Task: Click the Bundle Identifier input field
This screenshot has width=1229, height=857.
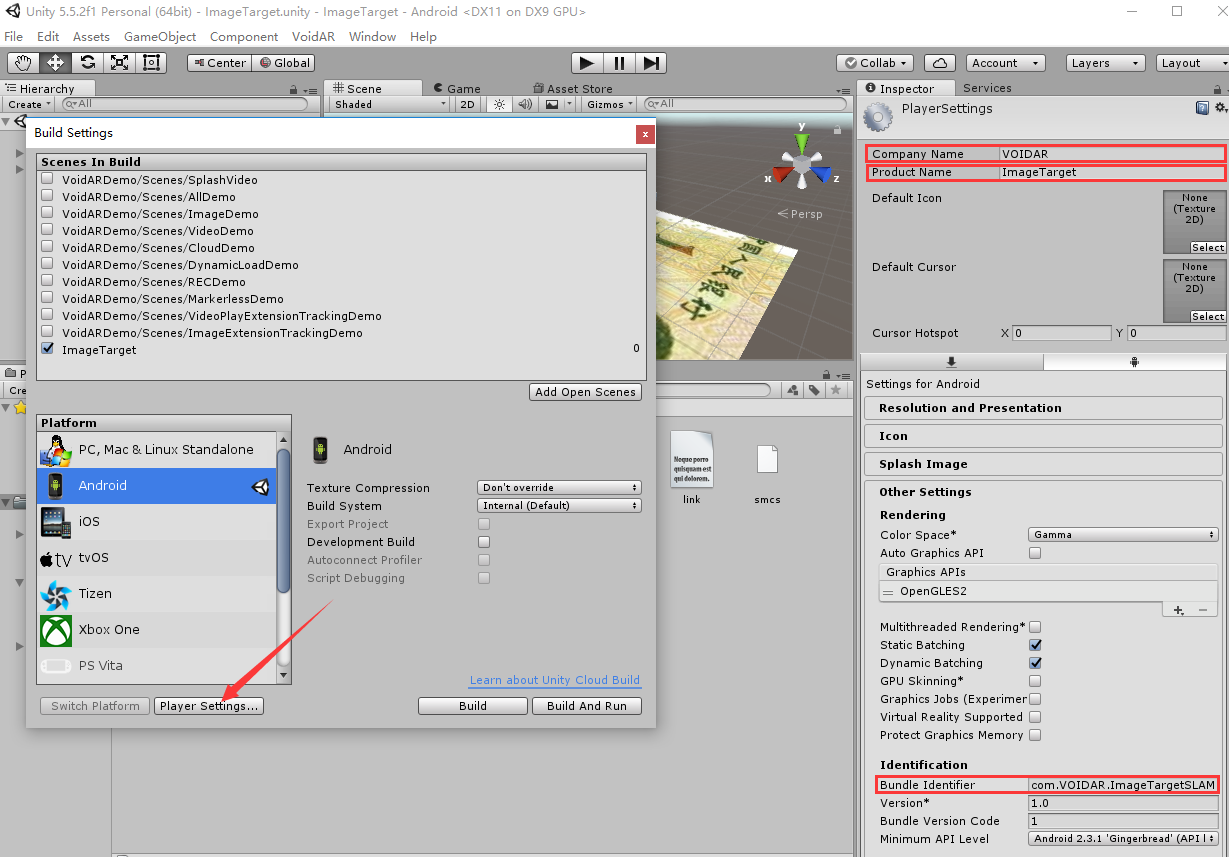Action: (x=1124, y=785)
